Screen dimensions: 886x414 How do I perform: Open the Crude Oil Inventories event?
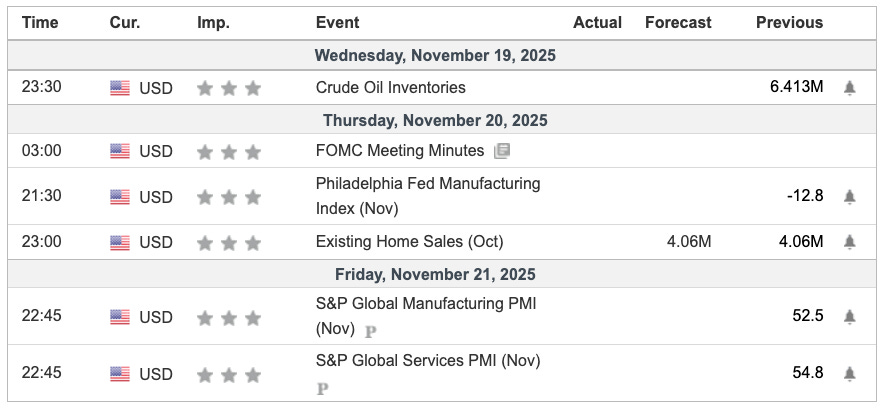pos(390,88)
